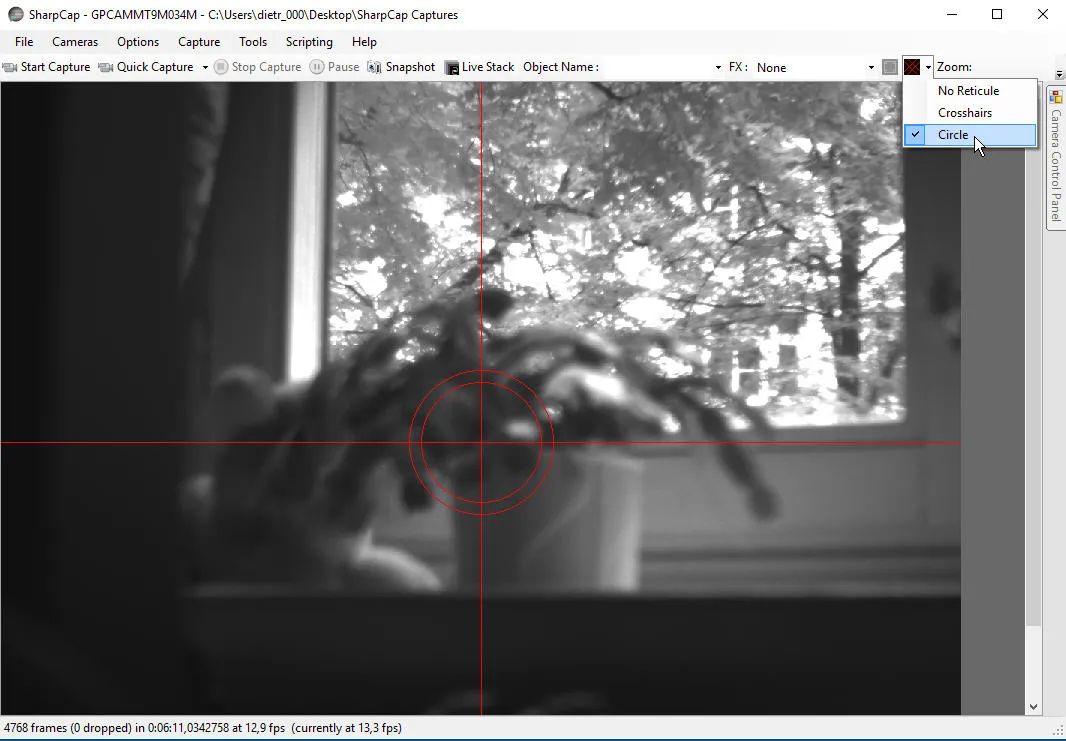Click the SharpCap title bar logo
The height and width of the screenshot is (741, 1066).
(x=16, y=15)
